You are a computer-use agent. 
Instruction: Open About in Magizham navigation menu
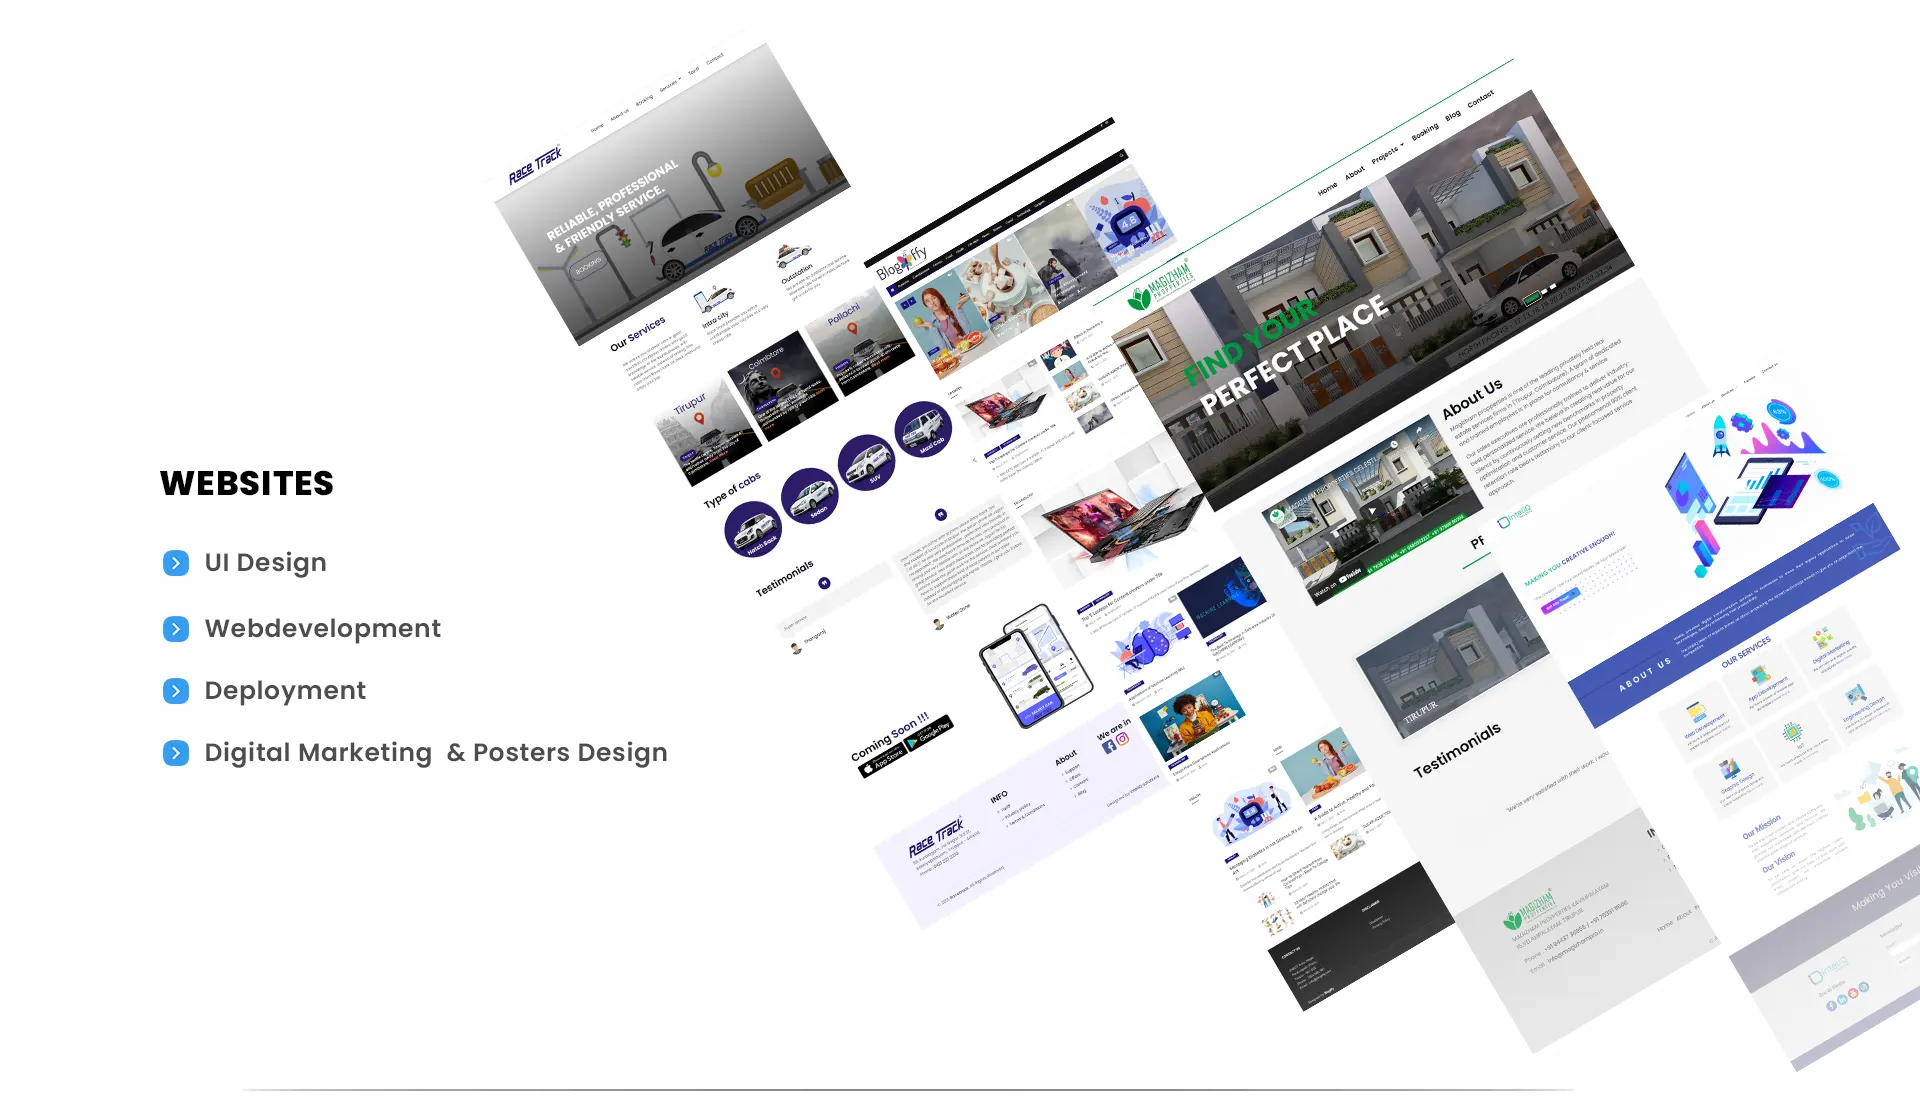[1354, 173]
